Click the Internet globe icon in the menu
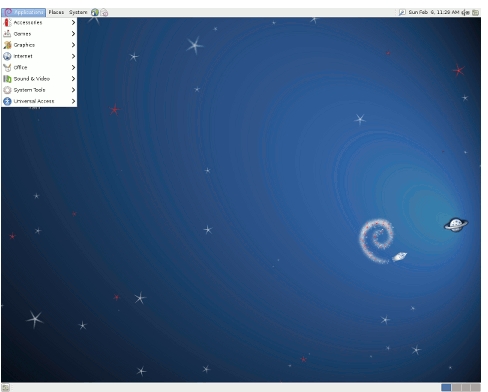 pos(7,56)
